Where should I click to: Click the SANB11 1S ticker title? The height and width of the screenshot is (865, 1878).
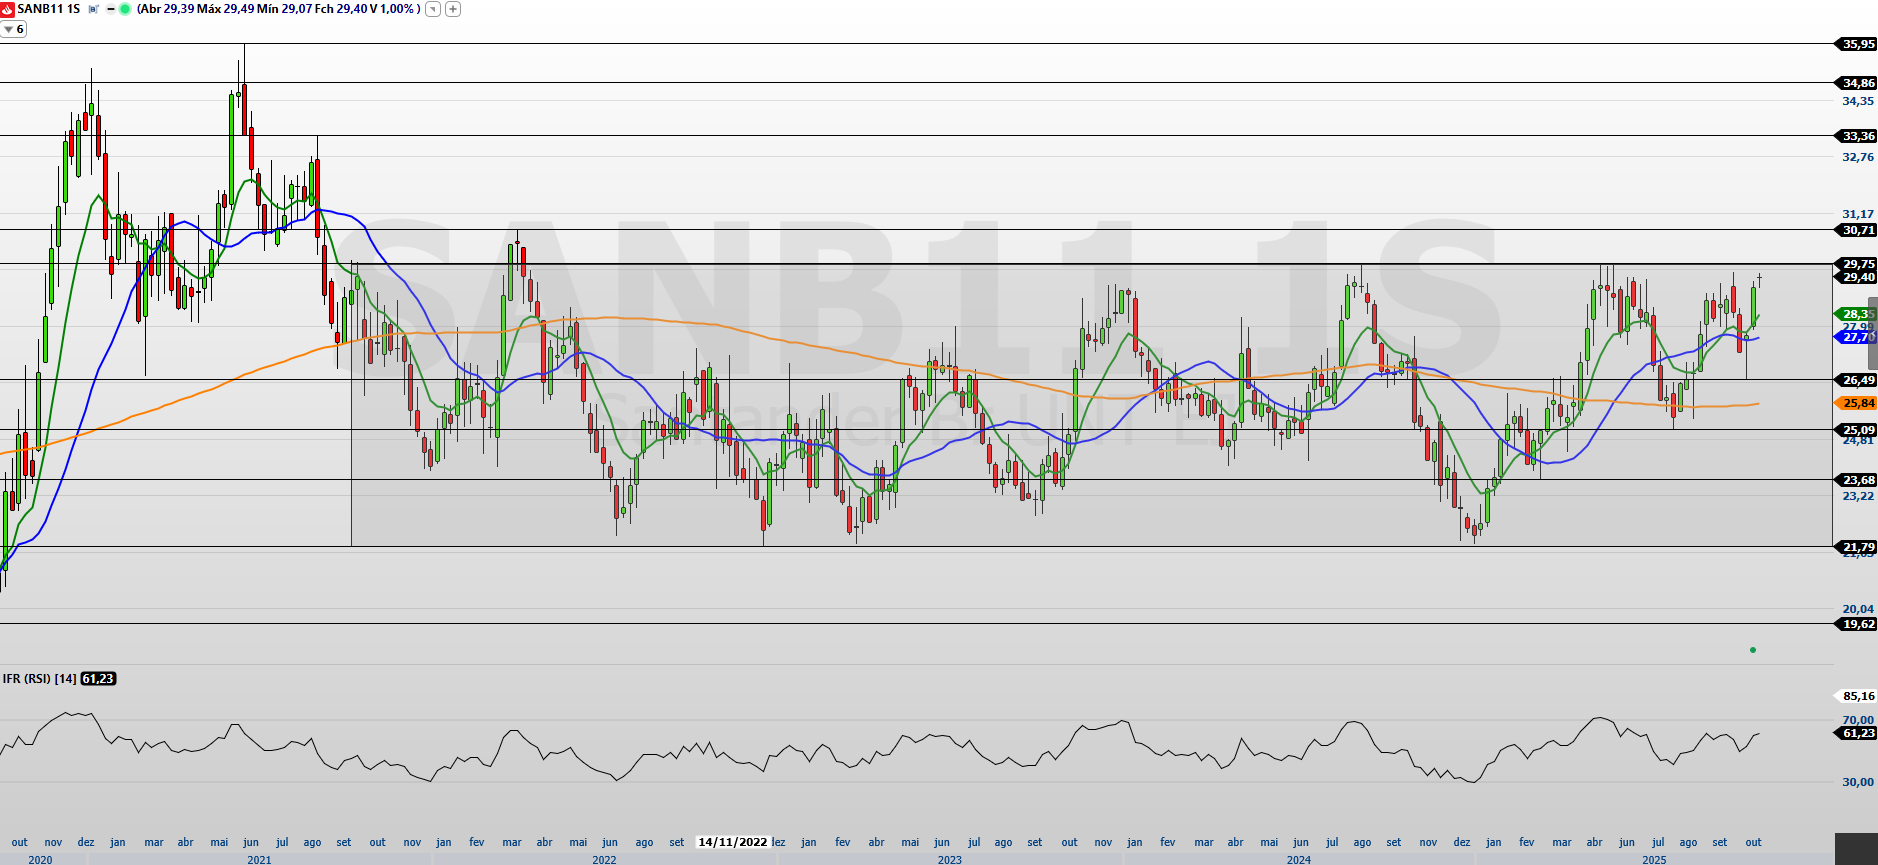point(48,9)
